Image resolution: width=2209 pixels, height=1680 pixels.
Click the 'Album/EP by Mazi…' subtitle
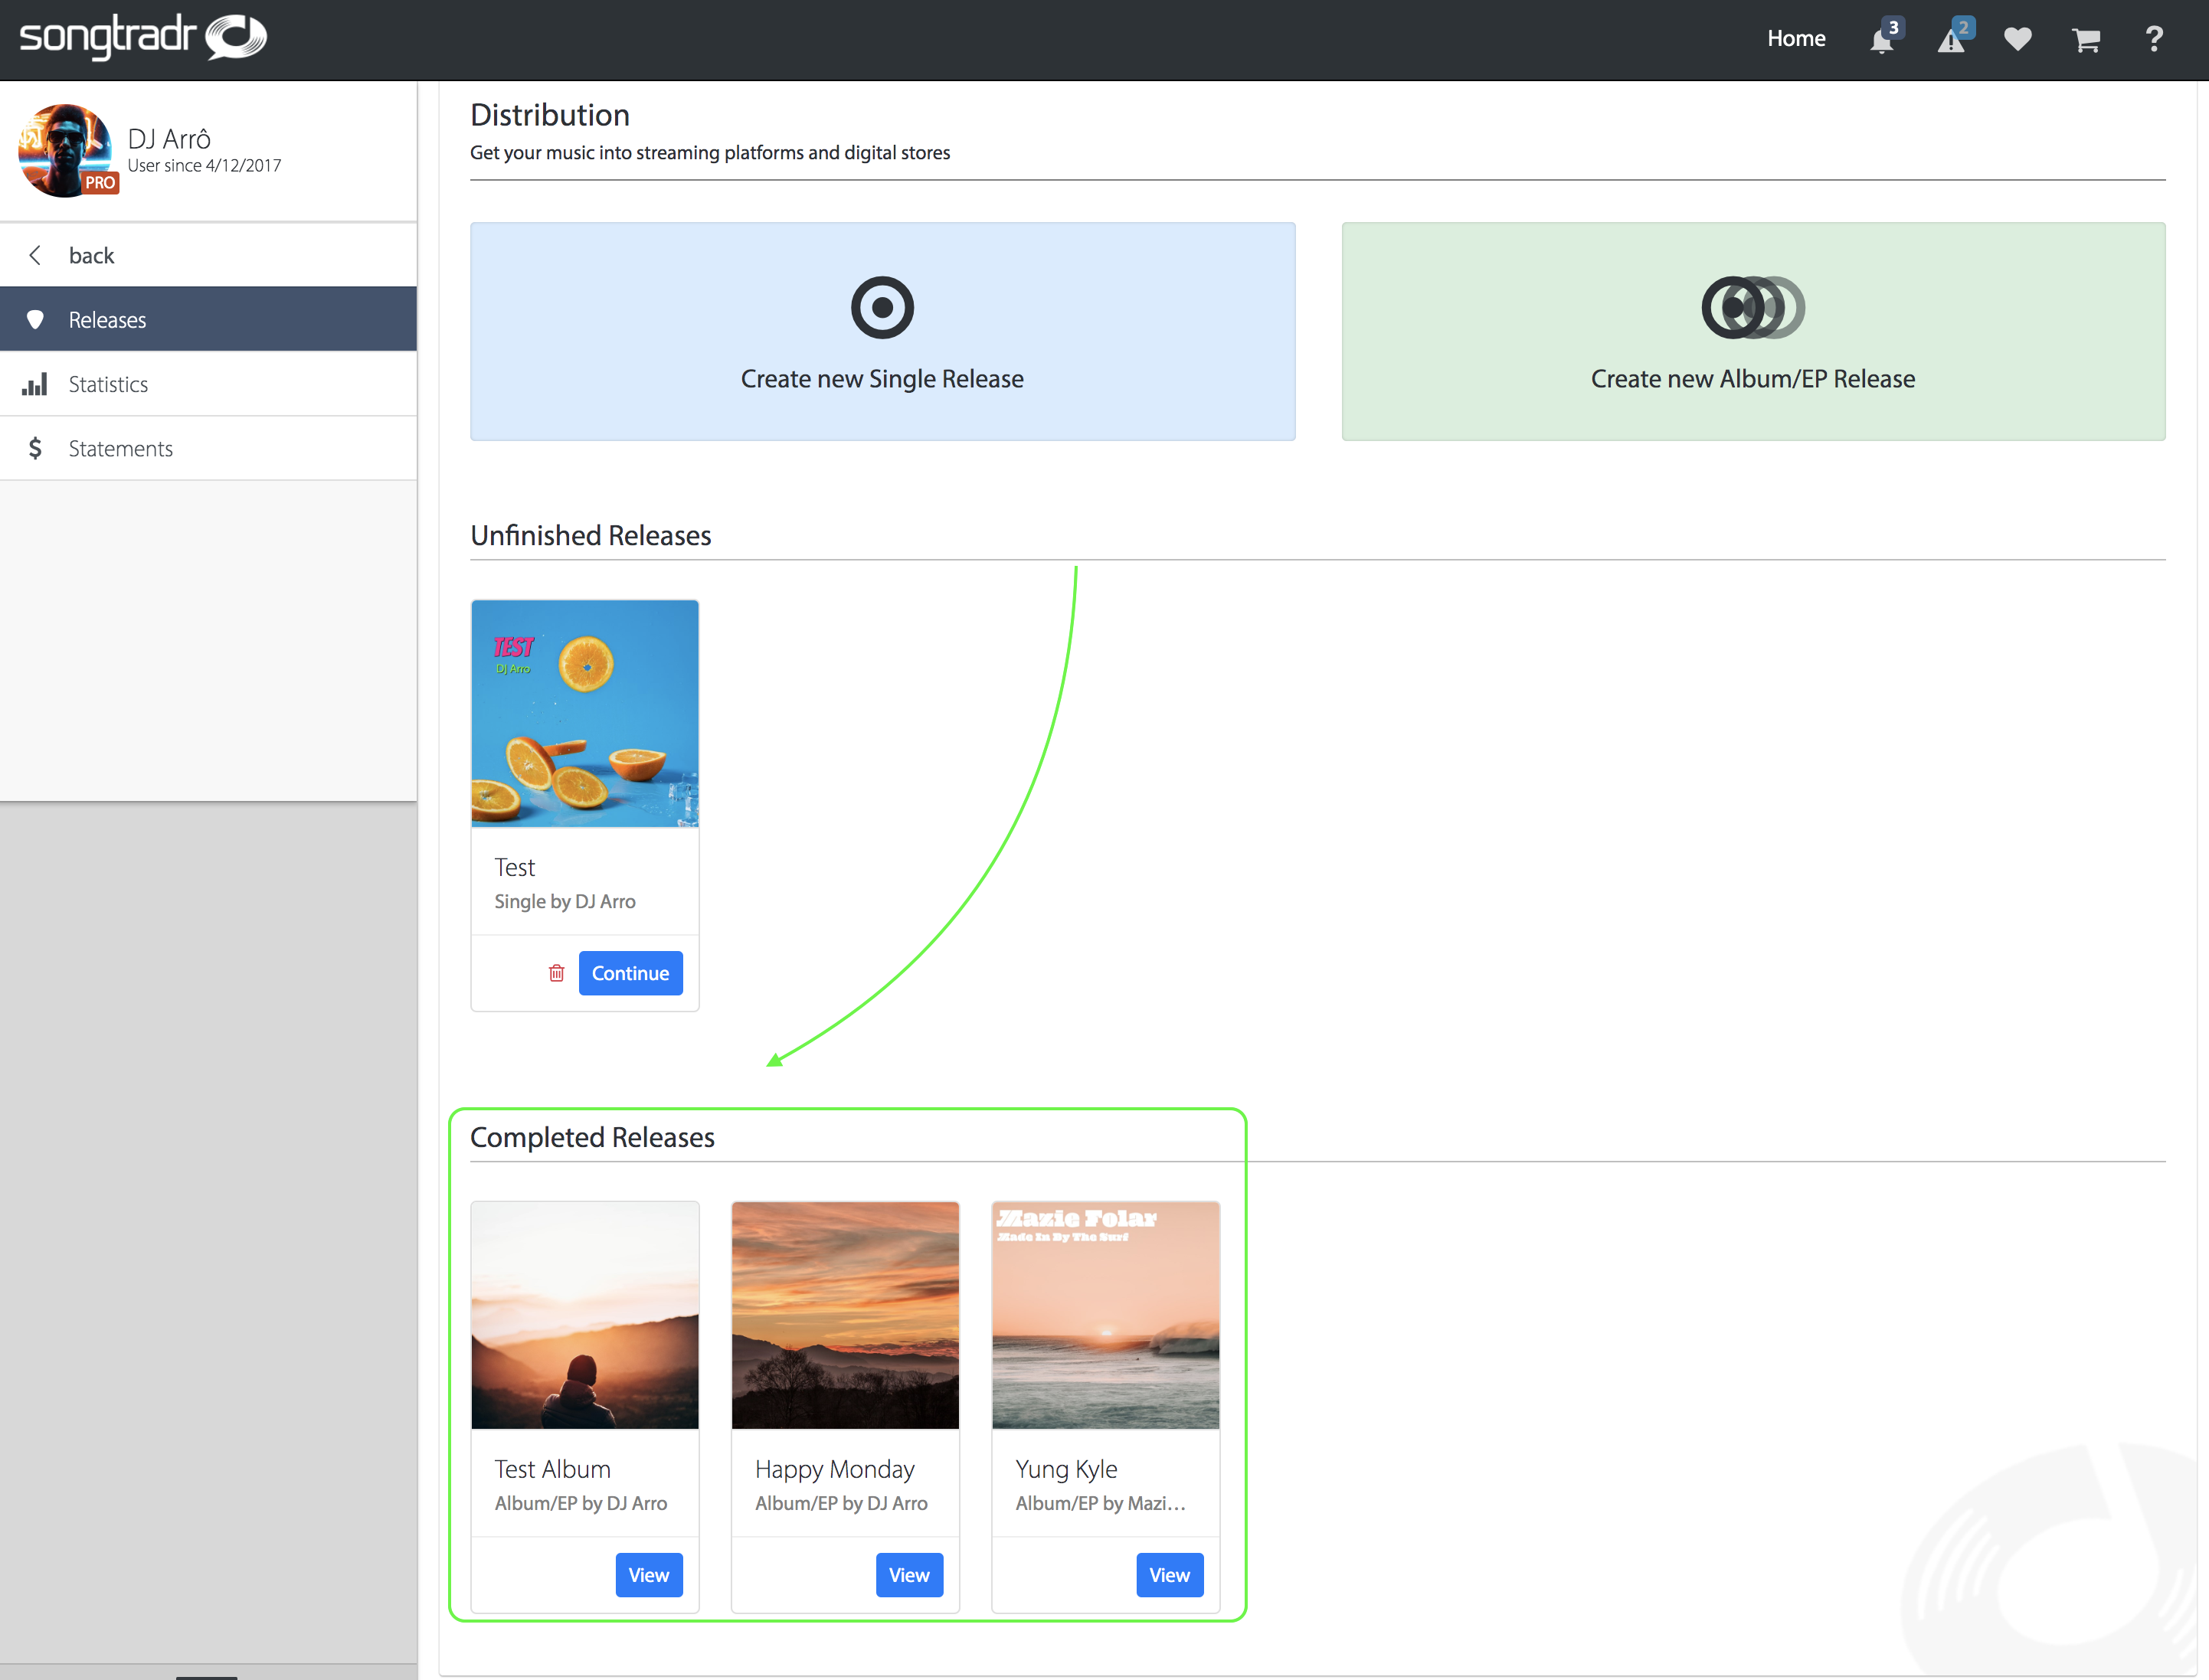[1101, 1504]
